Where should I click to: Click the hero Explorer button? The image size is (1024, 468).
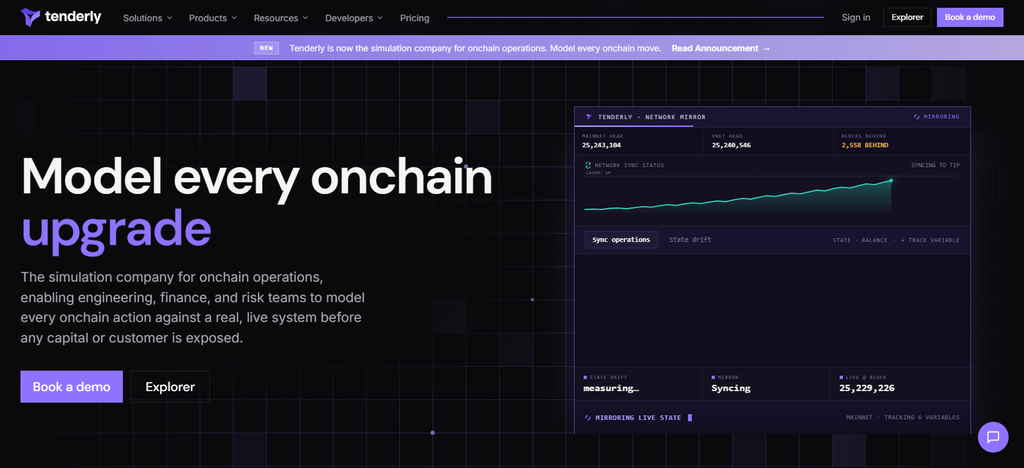coord(170,386)
